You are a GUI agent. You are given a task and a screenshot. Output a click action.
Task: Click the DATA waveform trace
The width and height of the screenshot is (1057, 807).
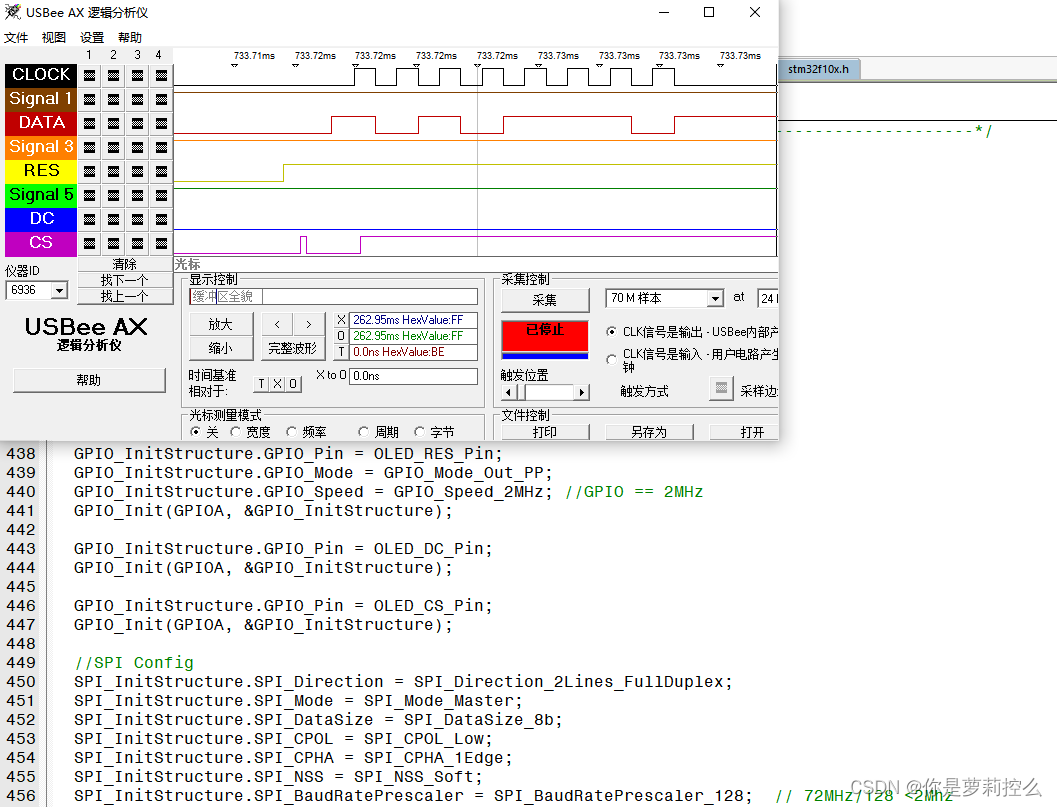[475, 125]
